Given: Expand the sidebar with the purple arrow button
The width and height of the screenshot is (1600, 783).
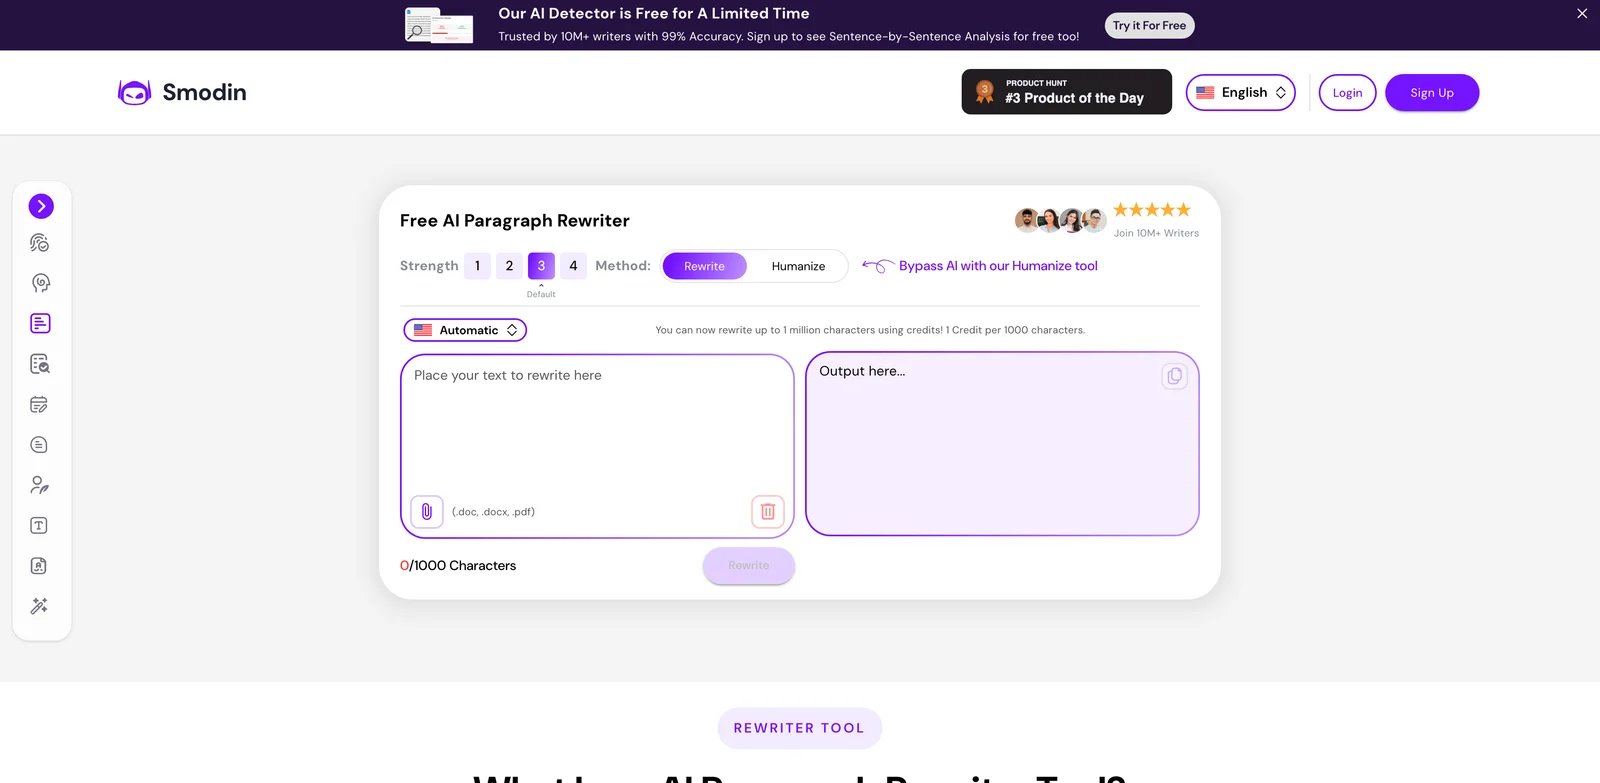Looking at the screenshot, I should tap(41, 206).
